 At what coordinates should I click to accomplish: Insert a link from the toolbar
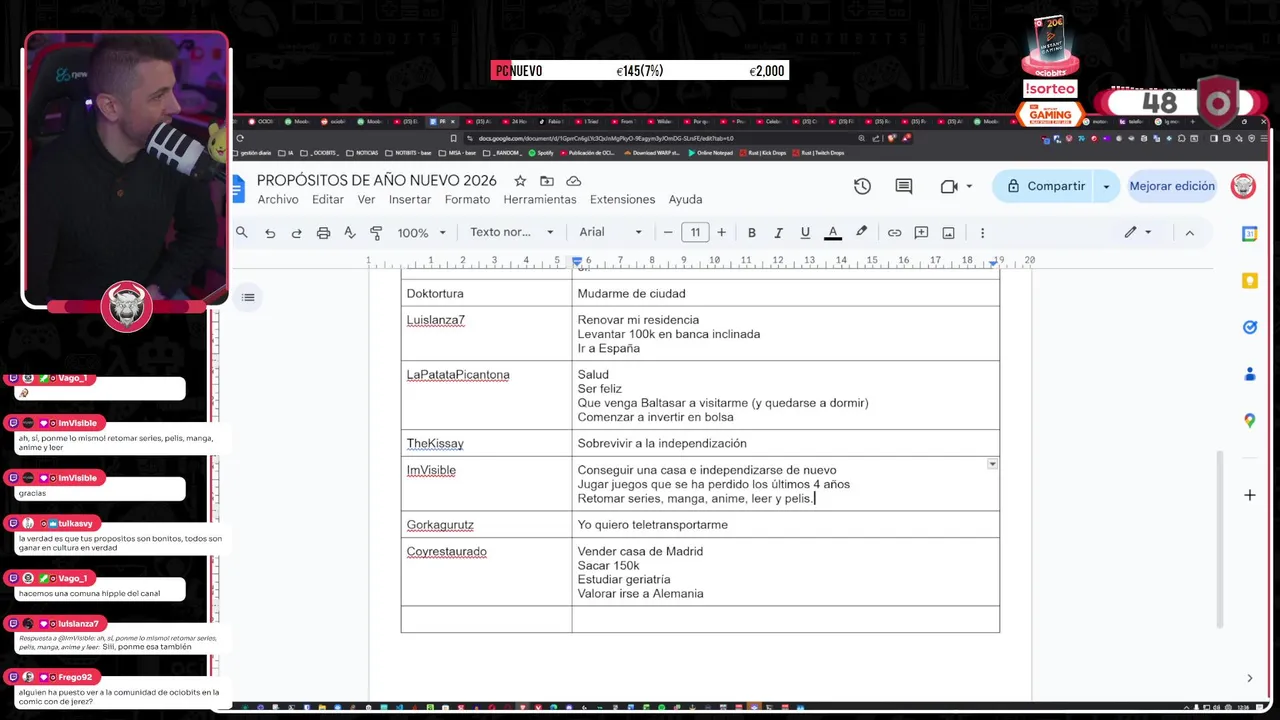(x=894, y=233)
